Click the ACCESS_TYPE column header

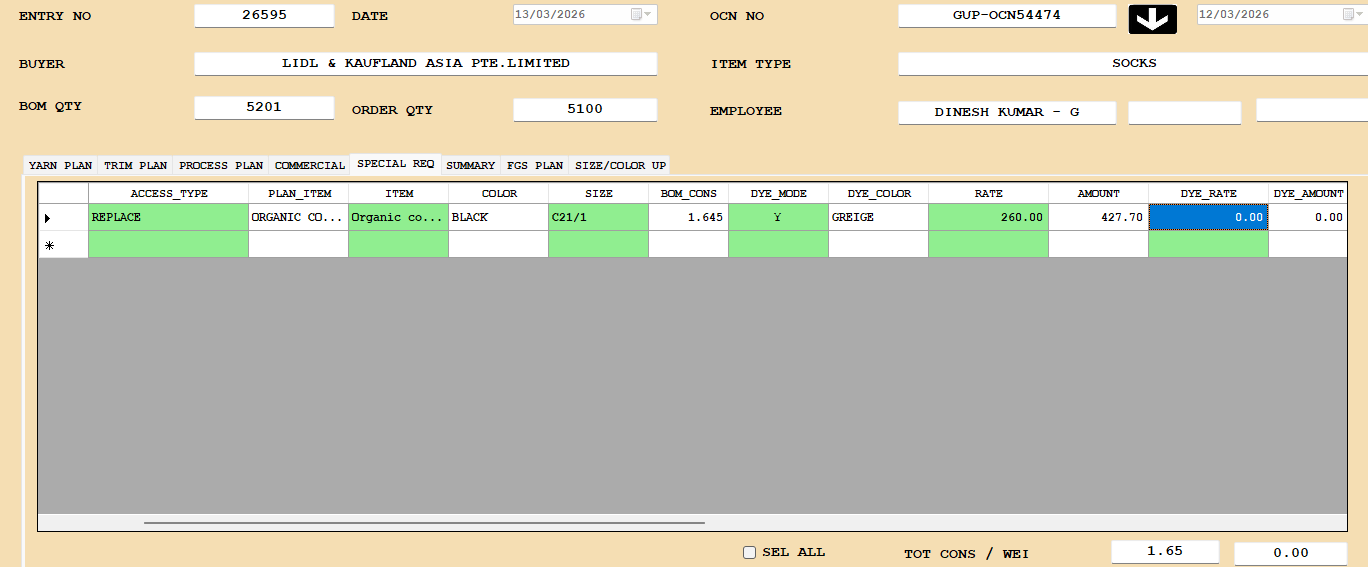click(168, 193)
